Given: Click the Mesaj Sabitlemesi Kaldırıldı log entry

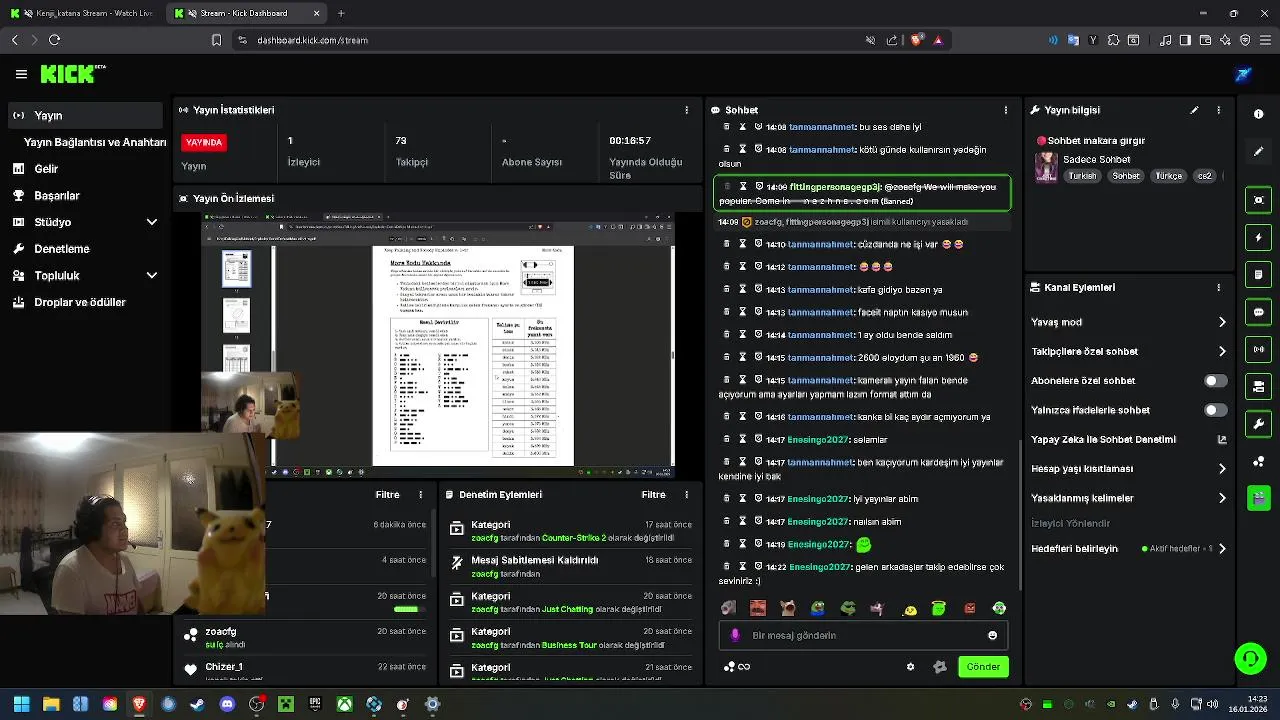Looking at the screenshot, I should (x=568, y=567).
